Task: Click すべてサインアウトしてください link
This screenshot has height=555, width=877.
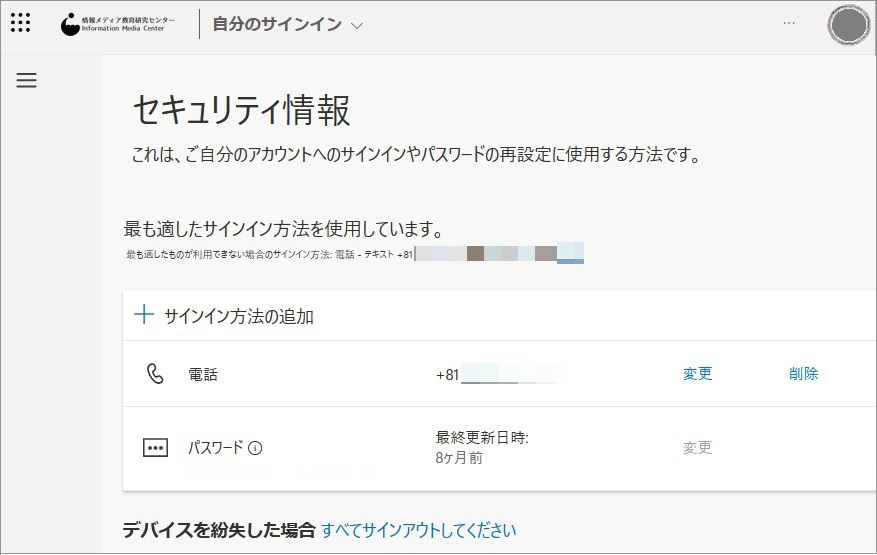Action: pos(419,530)
